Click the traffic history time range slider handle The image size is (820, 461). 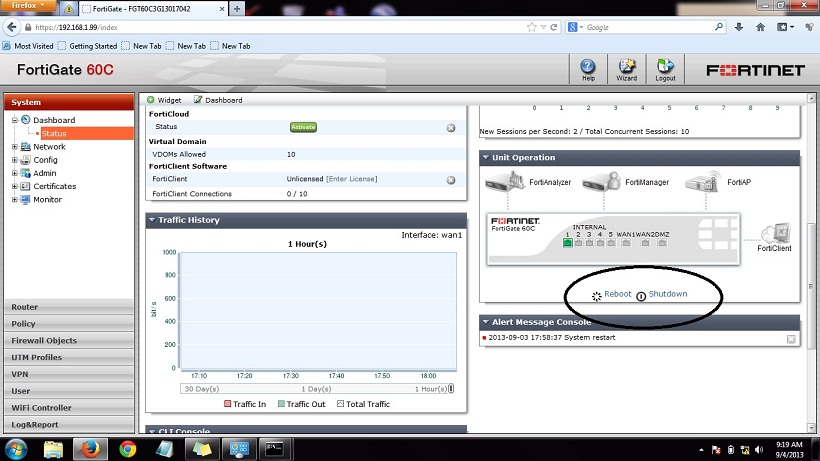pos(451,388)
